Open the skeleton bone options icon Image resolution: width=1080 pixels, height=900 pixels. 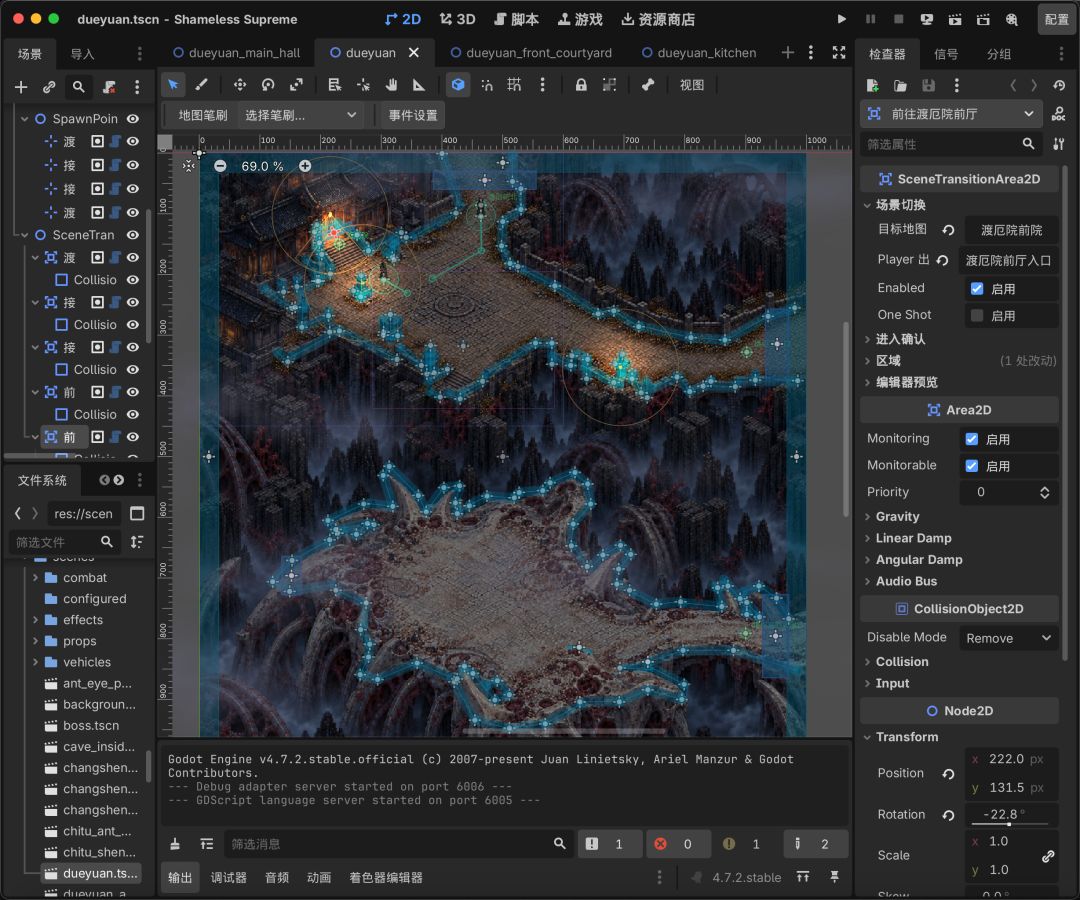pos(648,85)
